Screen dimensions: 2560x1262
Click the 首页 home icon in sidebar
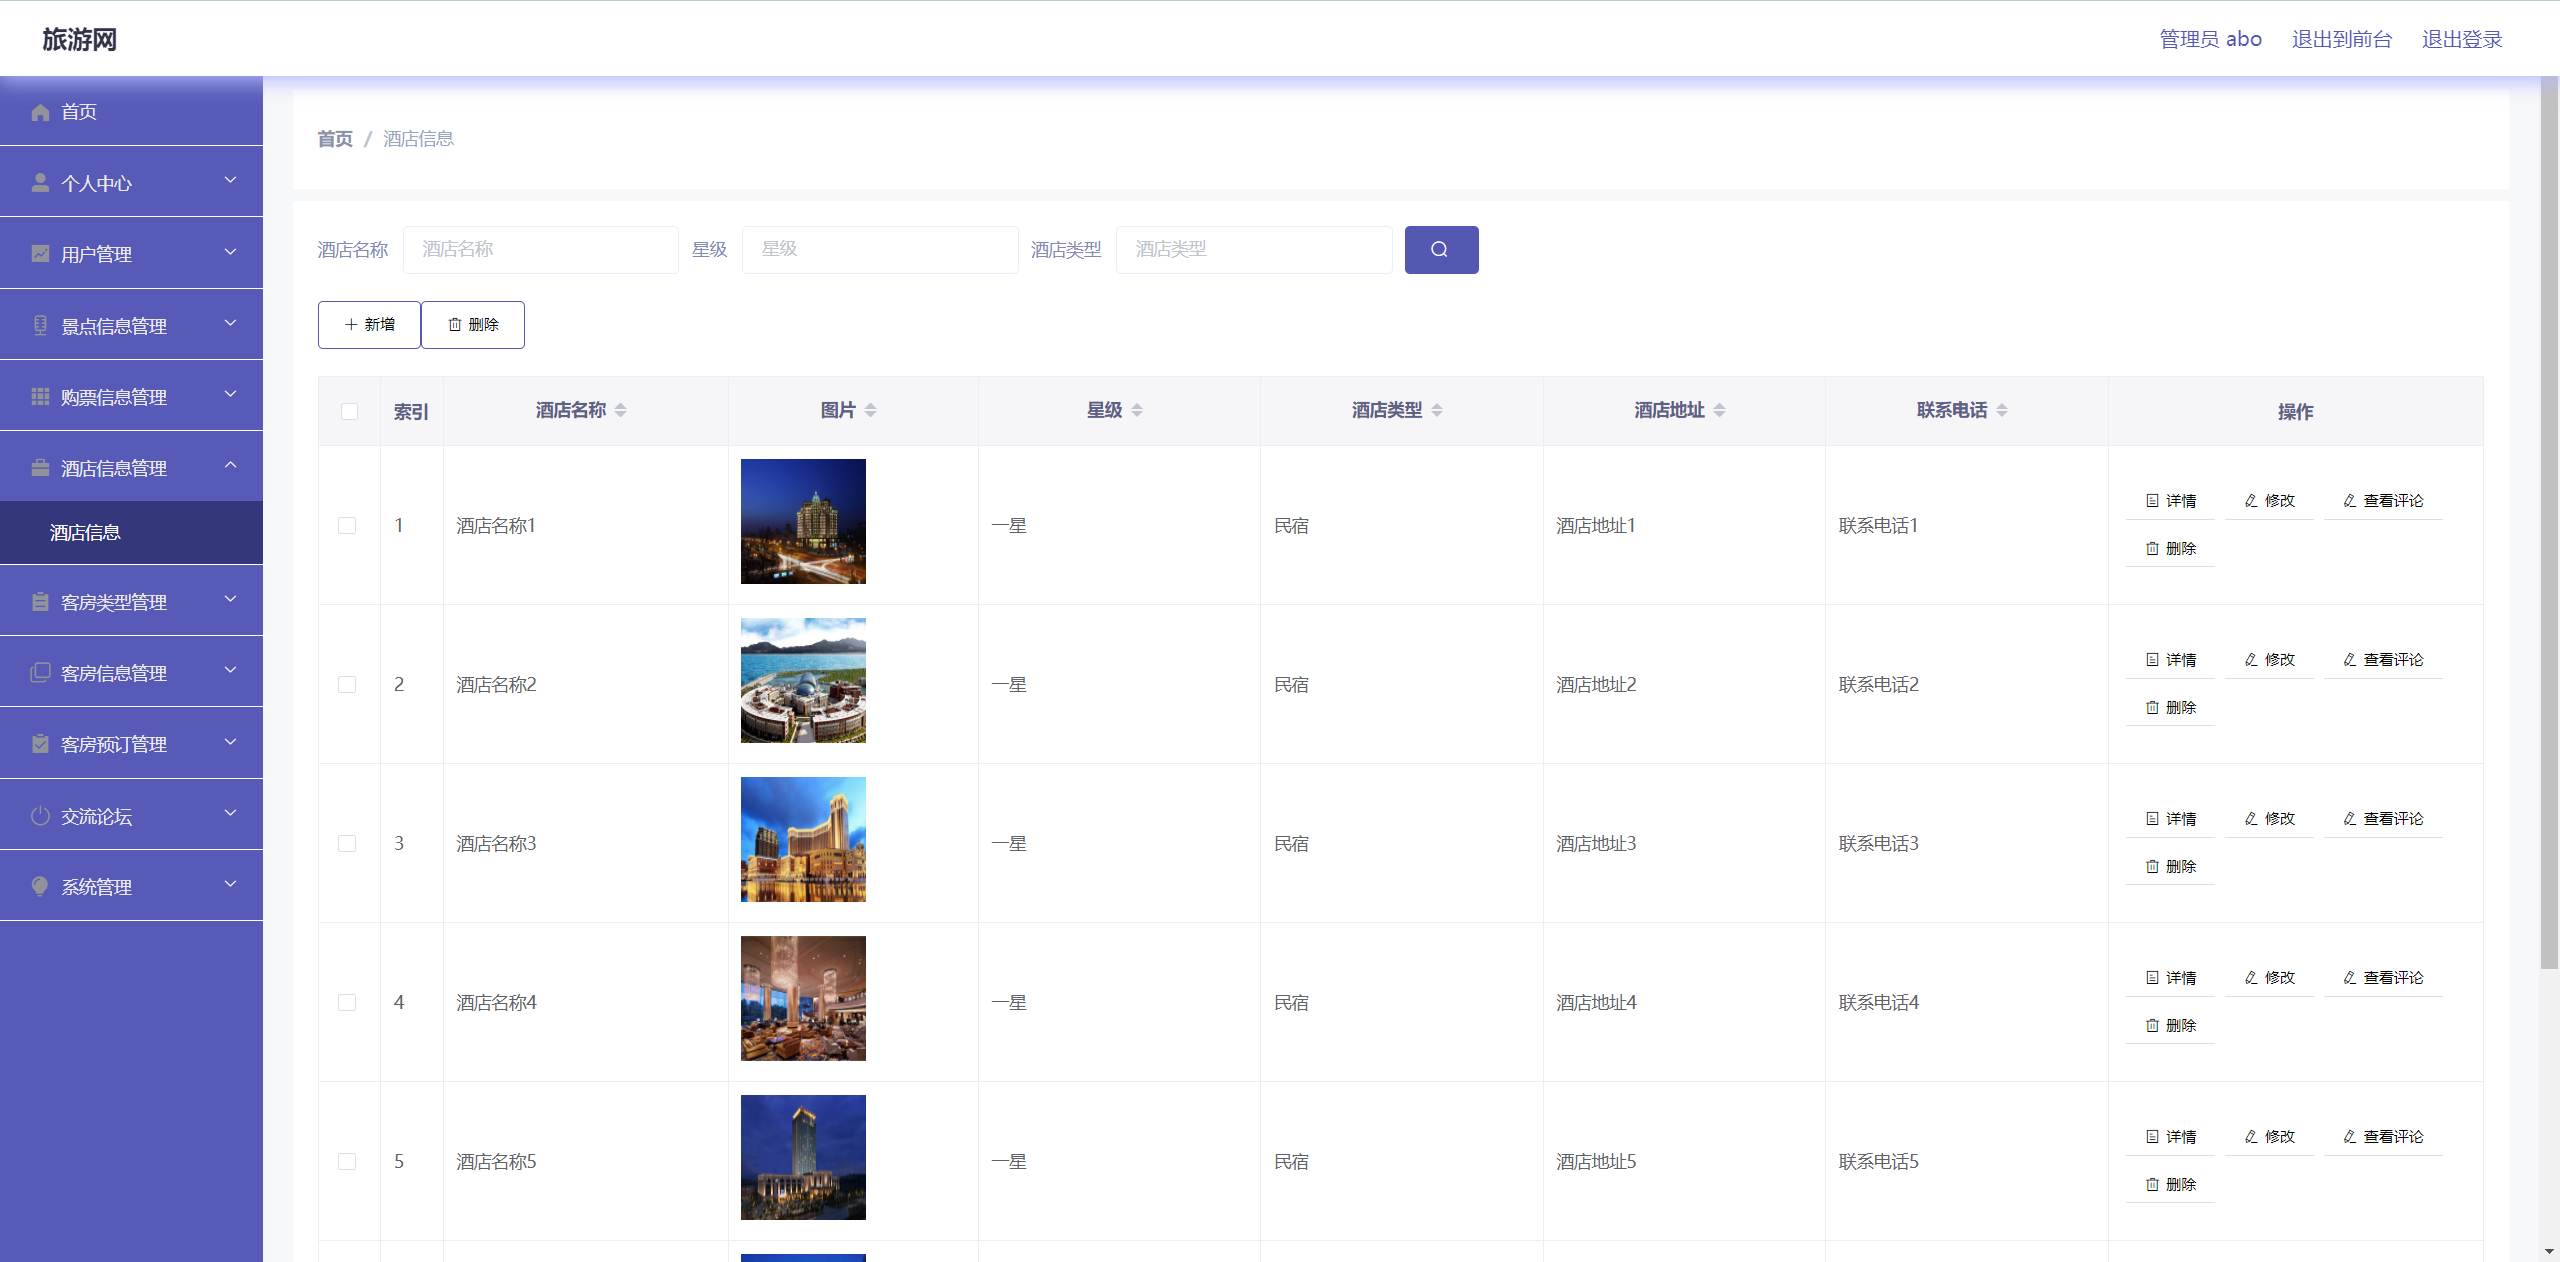click(x=40, y=112)
